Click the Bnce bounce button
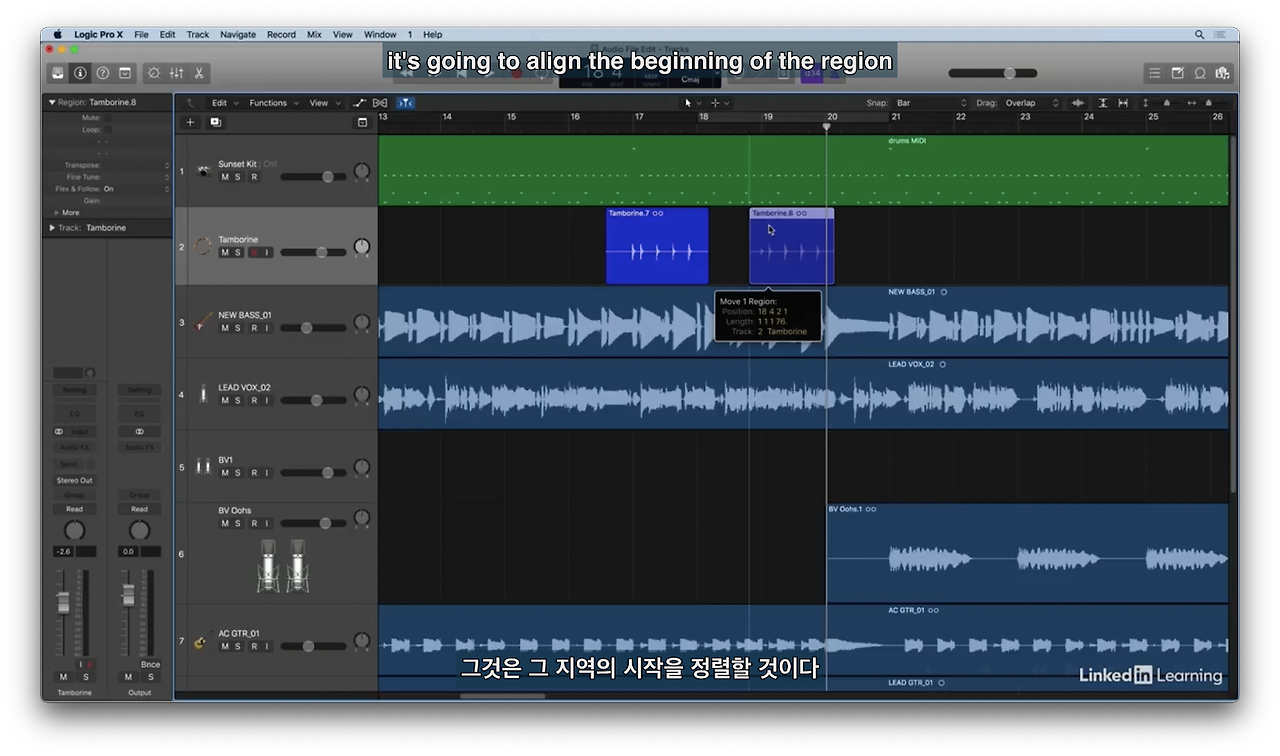Screen dimensions: 1280x756 point(150,664)
